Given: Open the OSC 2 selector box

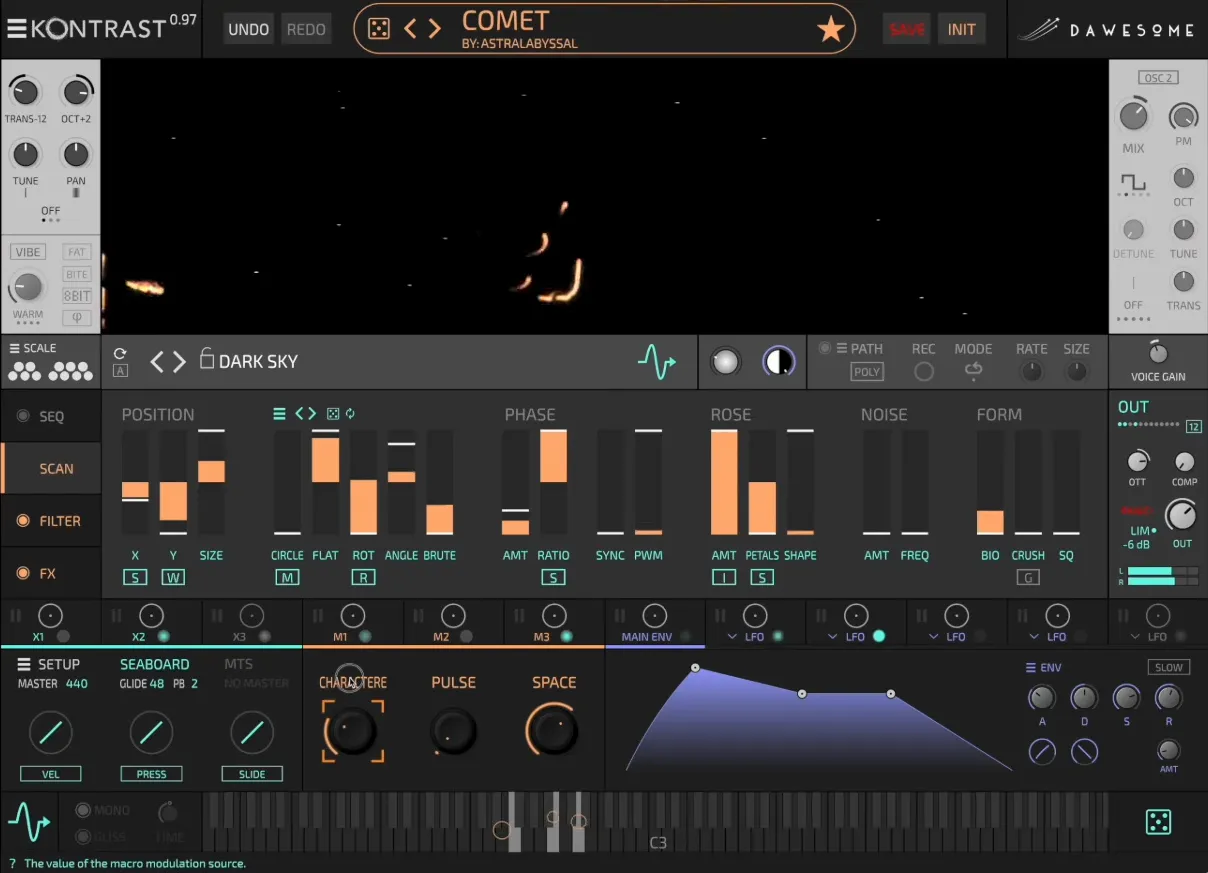Looking at the screenshot, I should click(1157, 78).
